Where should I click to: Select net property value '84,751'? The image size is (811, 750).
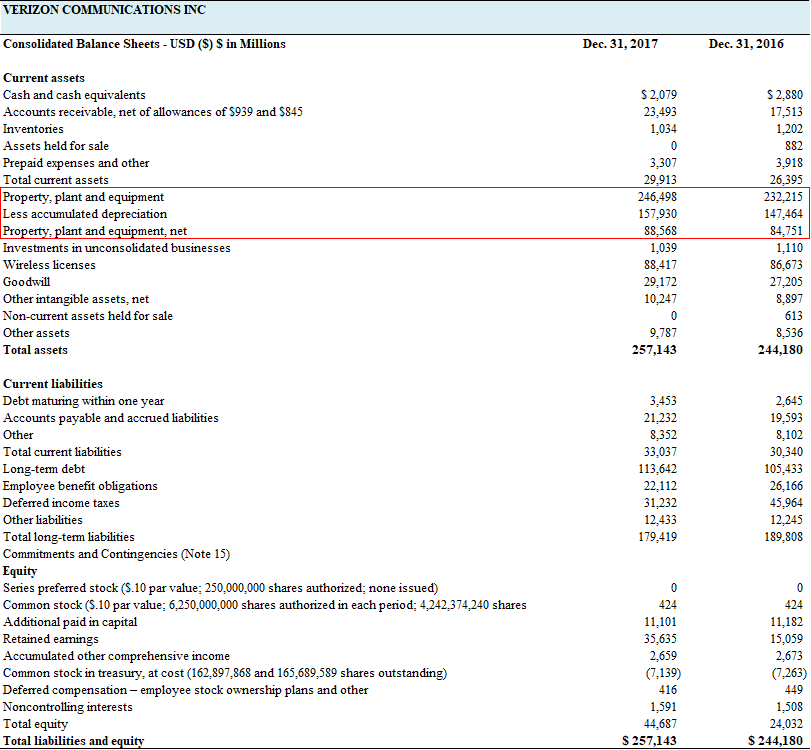point(787,231)
